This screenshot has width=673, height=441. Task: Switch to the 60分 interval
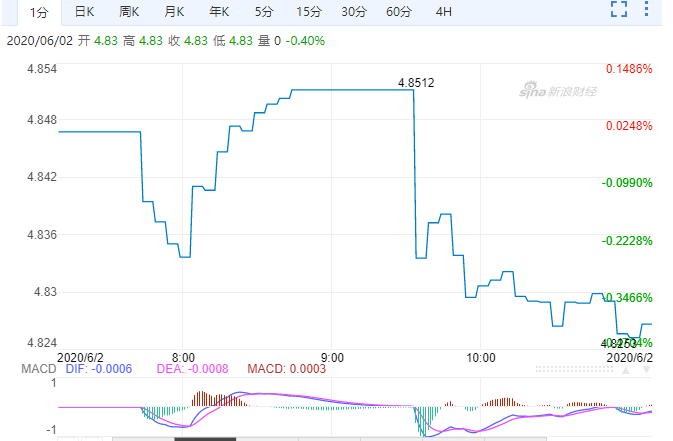click(x=398, y=12)
